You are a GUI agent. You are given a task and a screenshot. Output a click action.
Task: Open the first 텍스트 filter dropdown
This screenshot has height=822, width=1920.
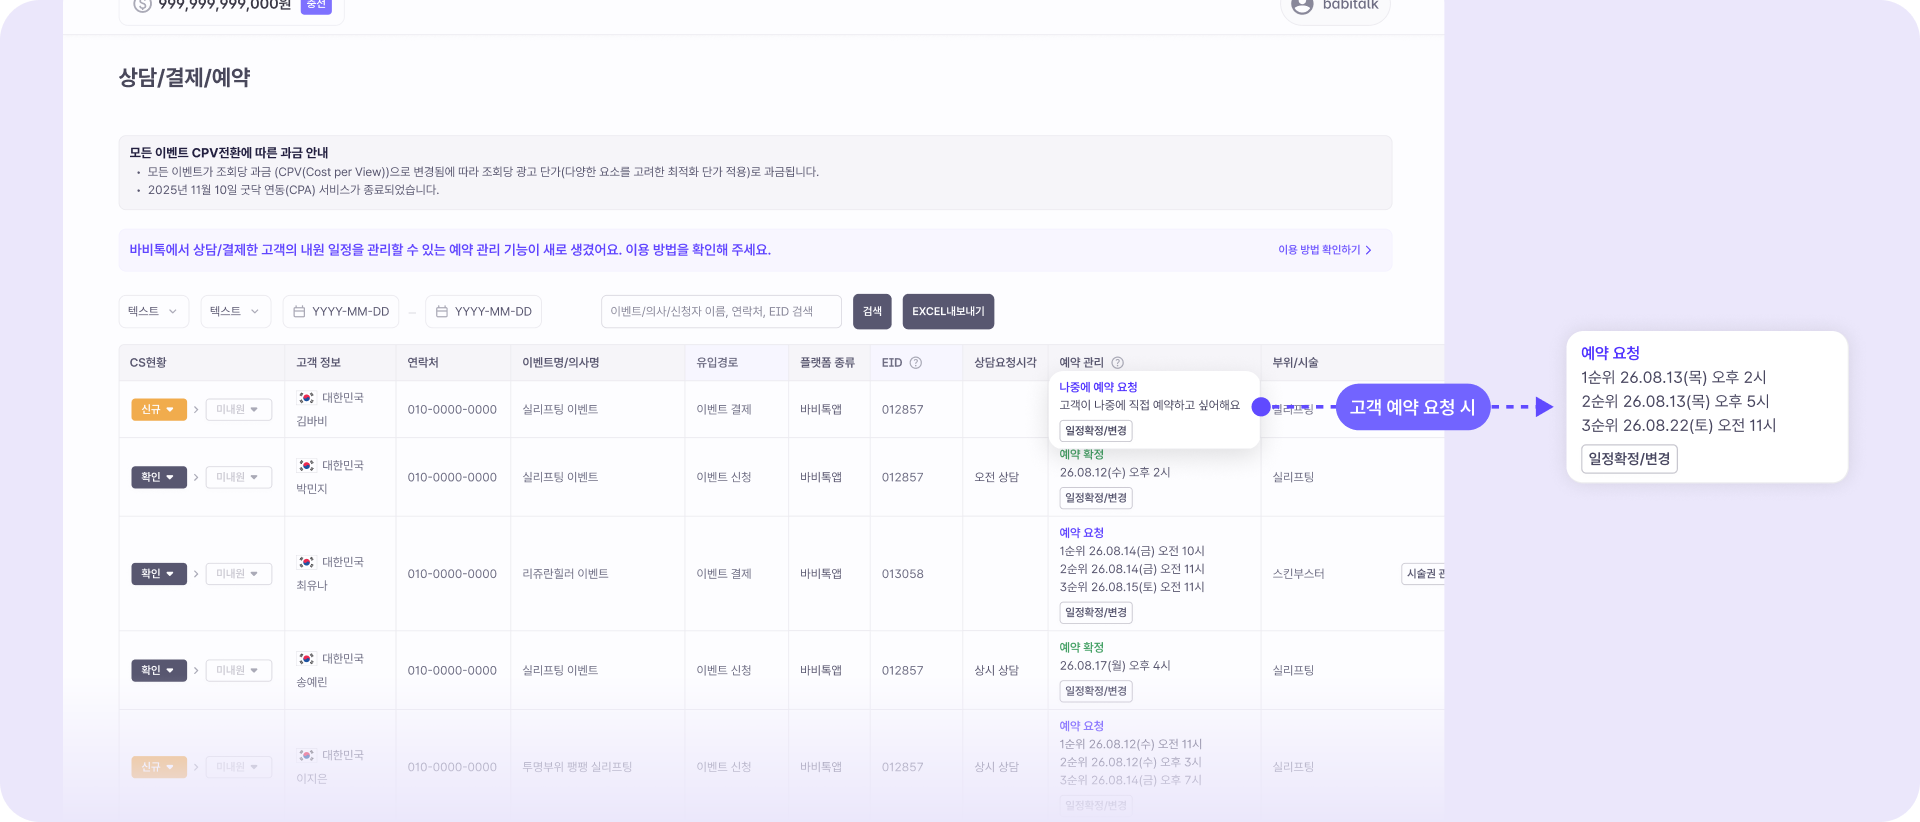[153, 312]
